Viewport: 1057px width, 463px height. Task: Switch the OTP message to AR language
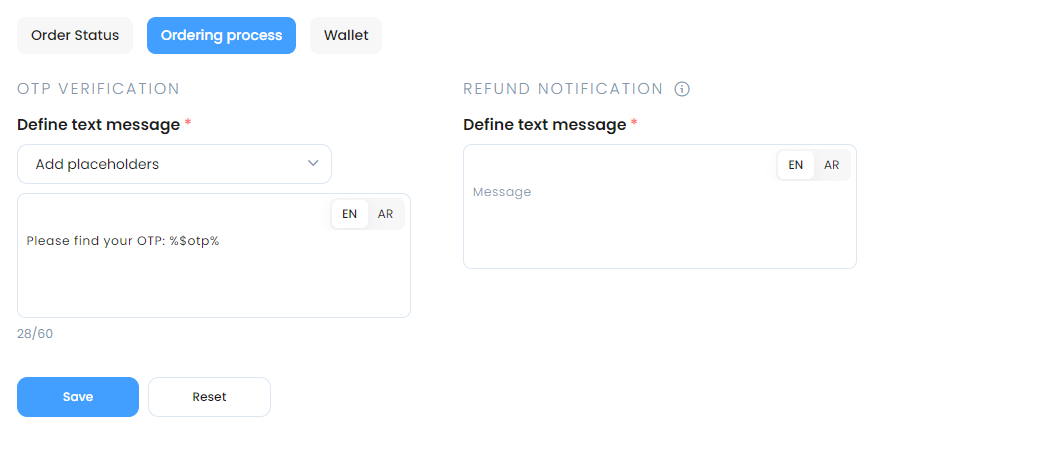(385, 214)
